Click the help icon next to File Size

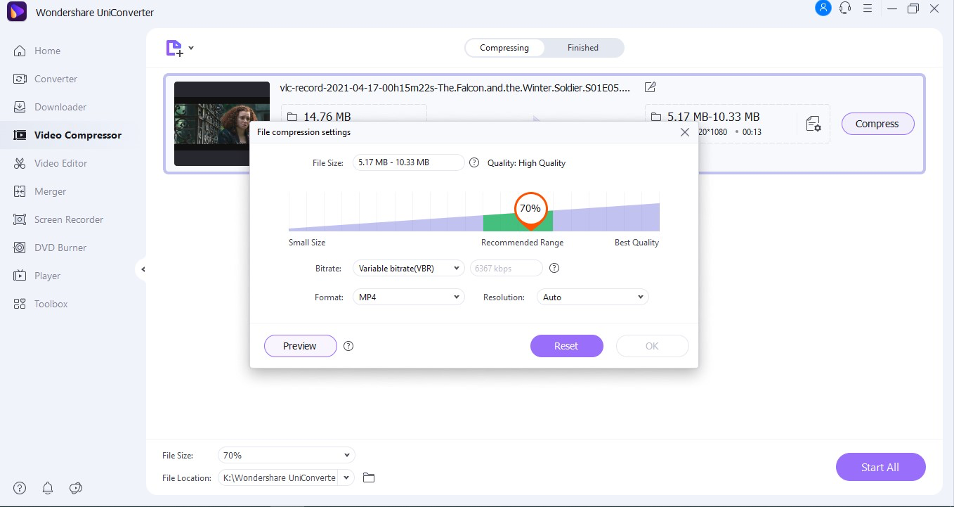coord(474,162)
